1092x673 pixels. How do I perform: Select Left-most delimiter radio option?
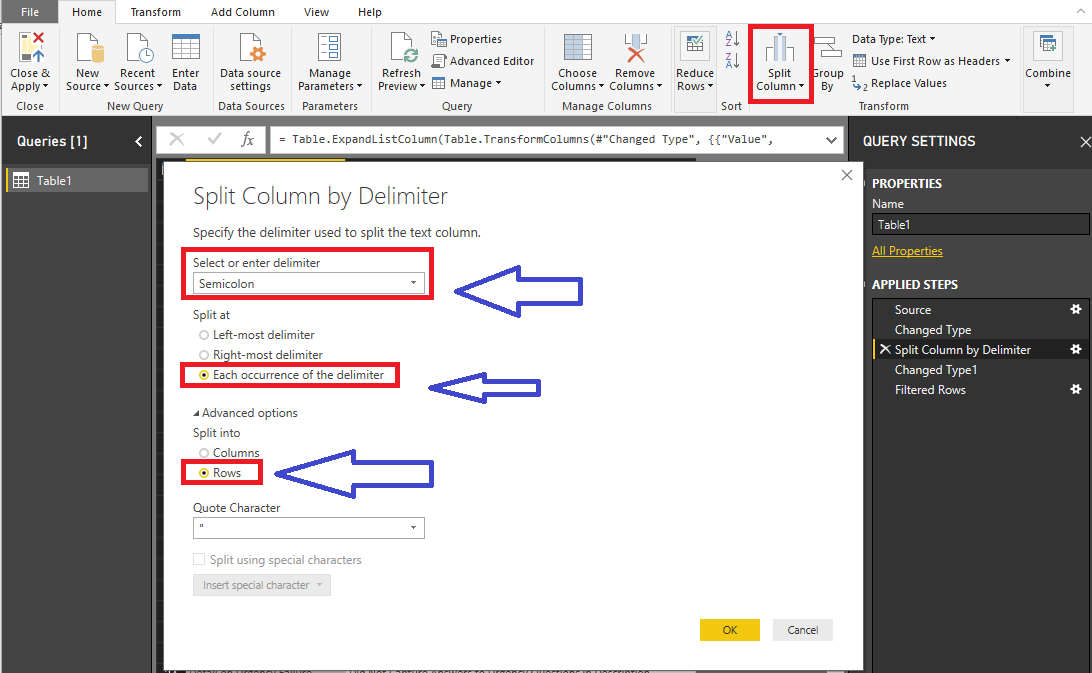point(205,335)
